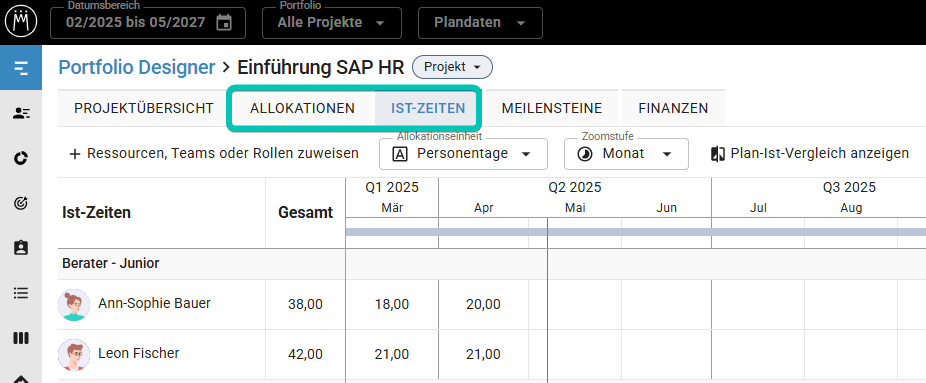926x383 pixels.
Task: Open the target sidebar icon
Action: [21, 203]
